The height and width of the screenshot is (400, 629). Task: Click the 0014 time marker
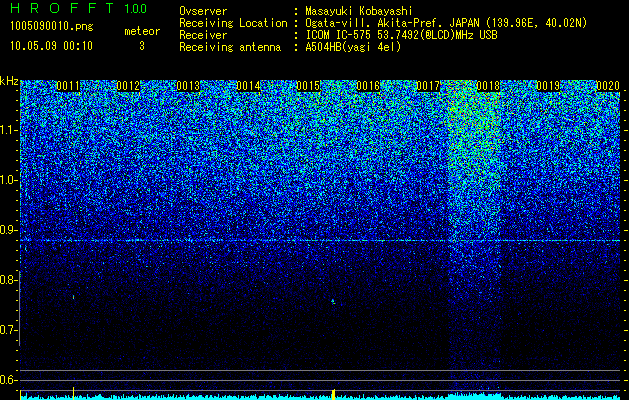click(x=248, y=86)
